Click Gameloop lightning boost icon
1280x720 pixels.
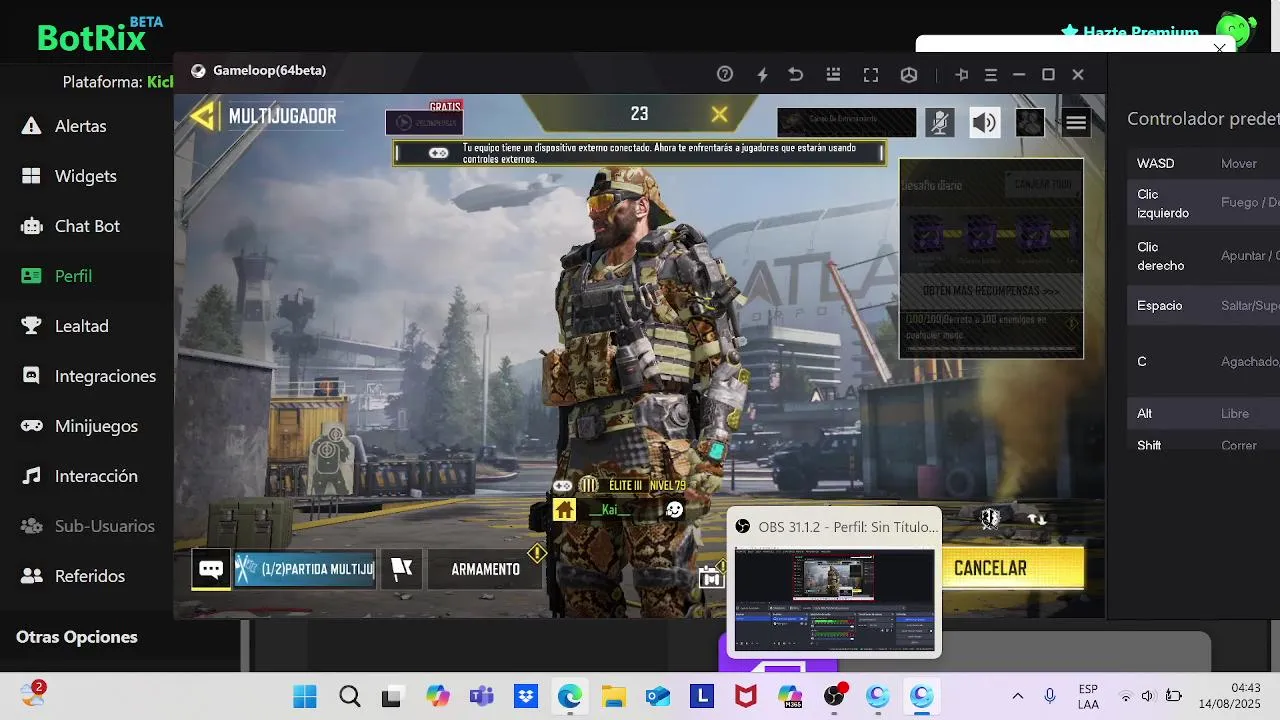click(x=762, y=74)
